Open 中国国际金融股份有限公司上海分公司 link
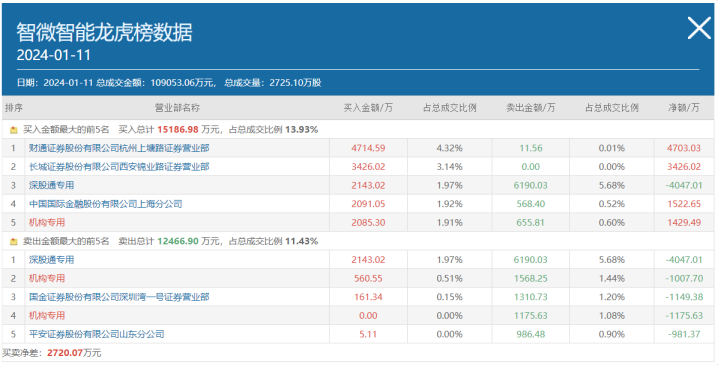 coord(105,204)
